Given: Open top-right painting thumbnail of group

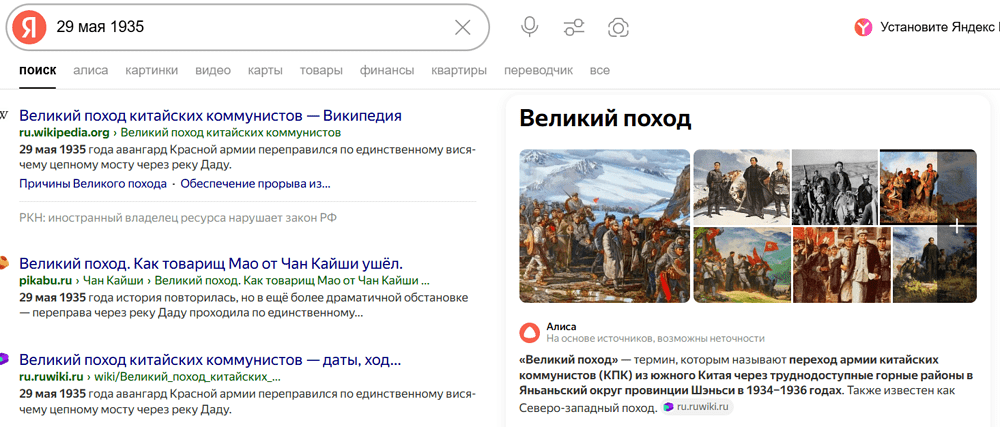Looking at the screenshot, I should (928, 187).
